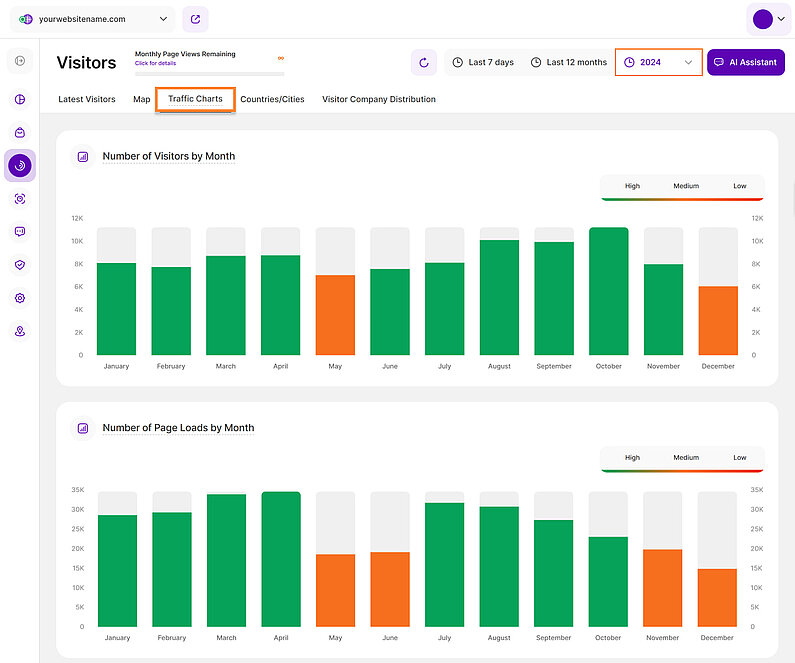Viewport: 795px width, 663px height.
Task: Open the 2024 year dropdown
Action: pos(659,62)
